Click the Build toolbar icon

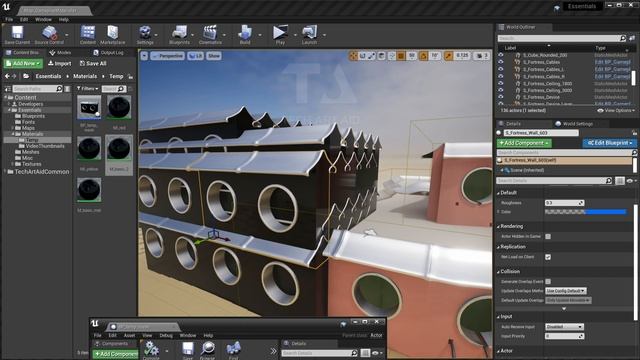point(245,34)
